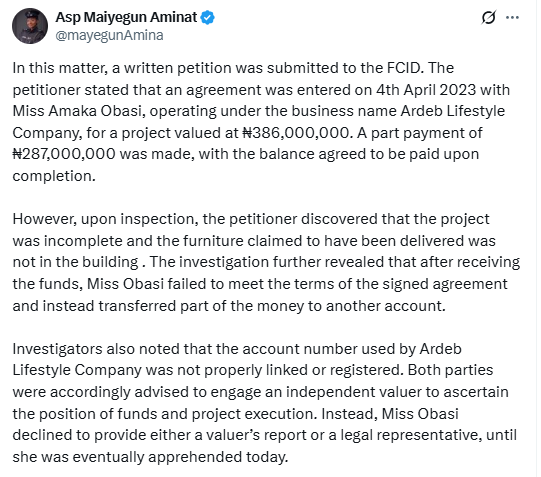This screenshot has width=541, height=477.
Task: Open the three-dot more options menu
Action: (x=512, y=18)
